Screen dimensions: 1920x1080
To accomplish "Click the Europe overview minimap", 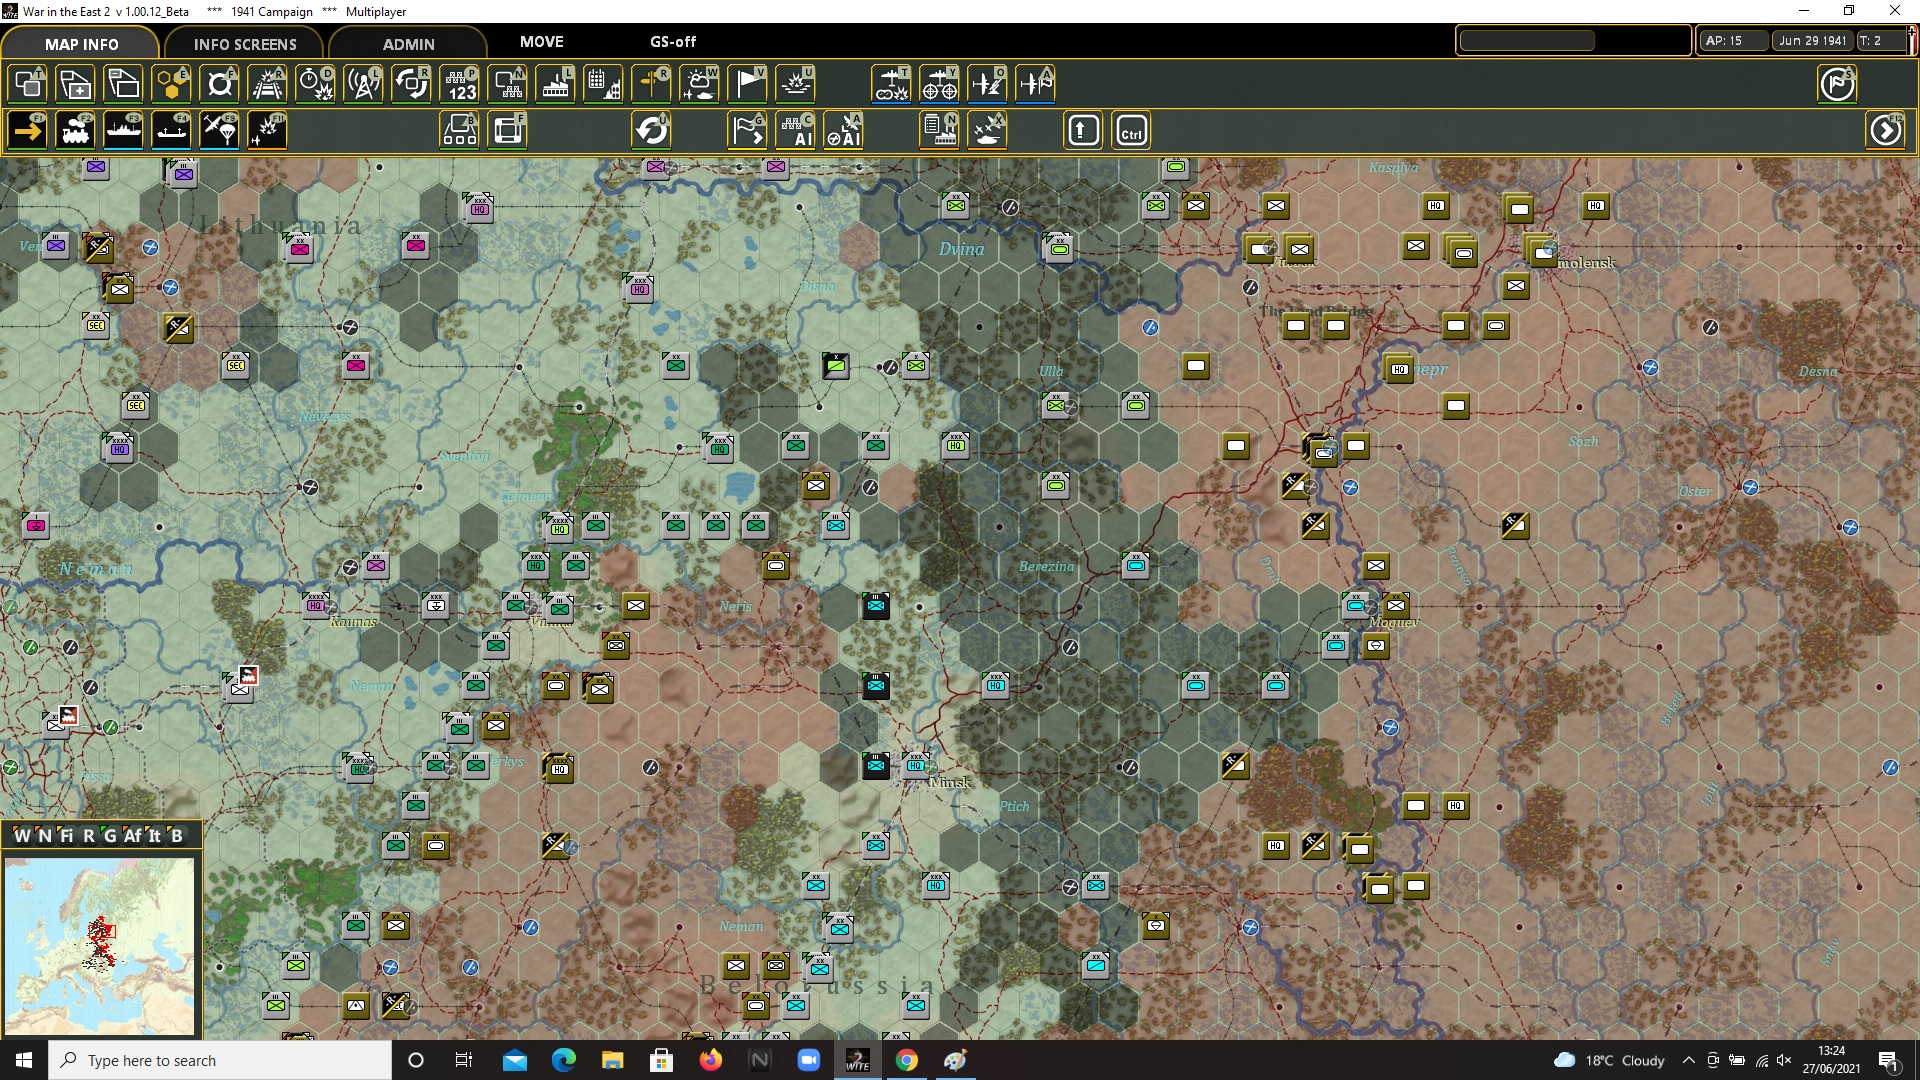I will [x=99, y=945].
